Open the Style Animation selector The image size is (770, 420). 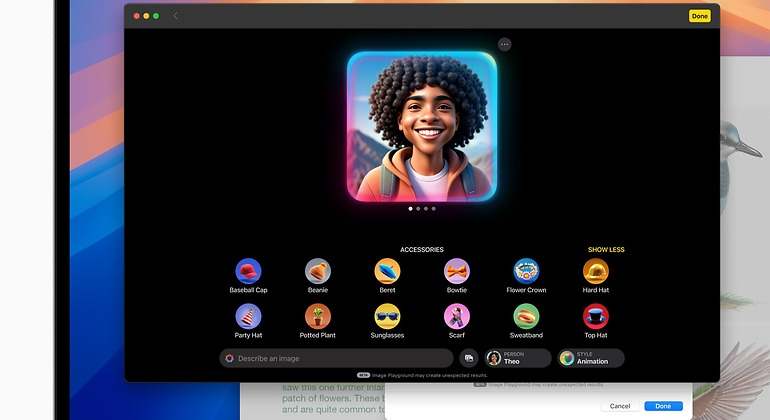coord(591,358)
